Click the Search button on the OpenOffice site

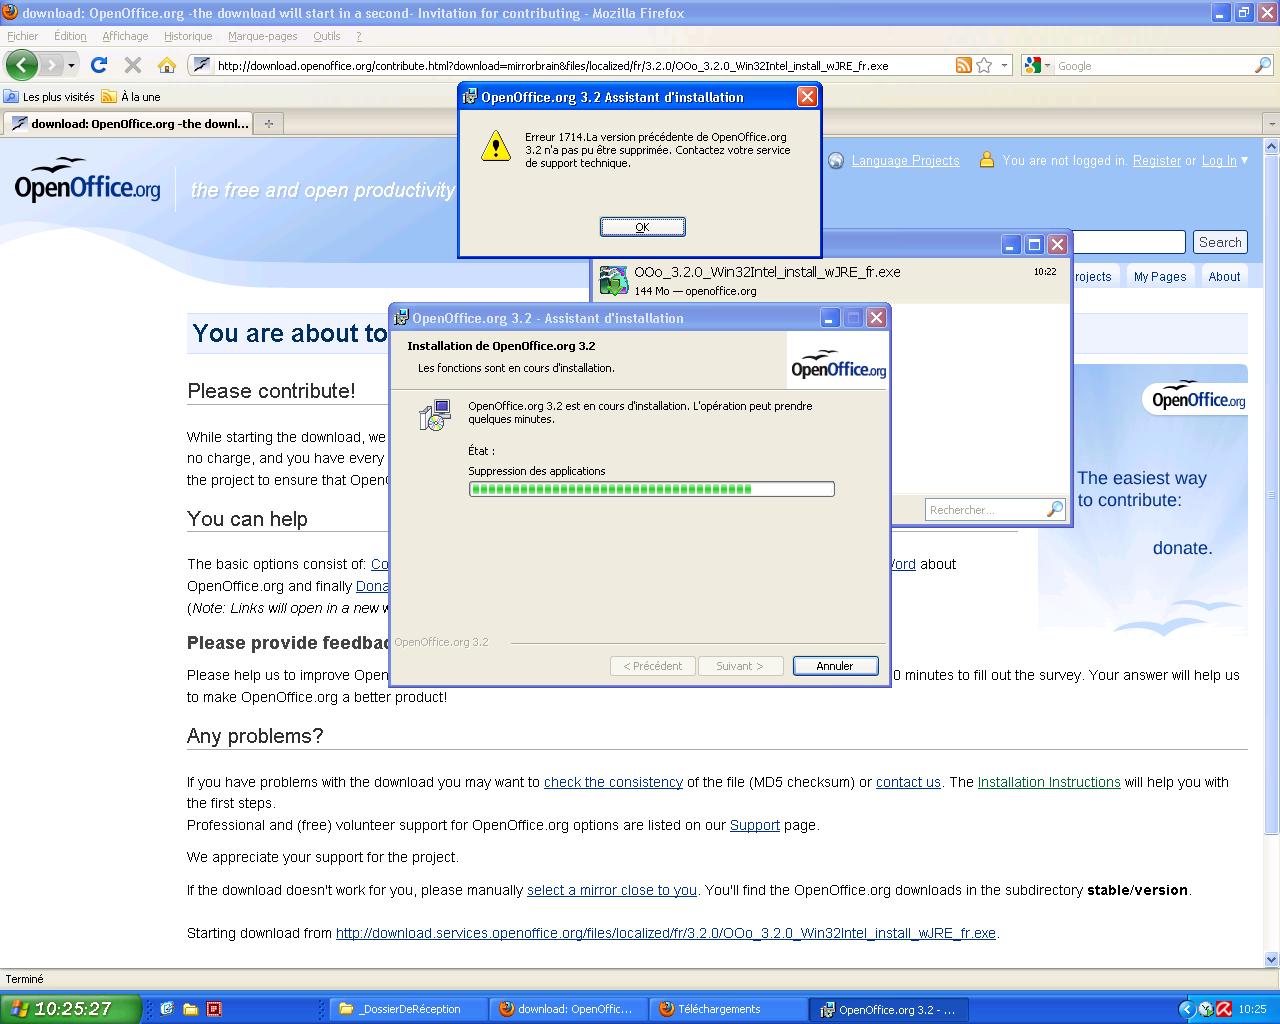pos(1220,242)
